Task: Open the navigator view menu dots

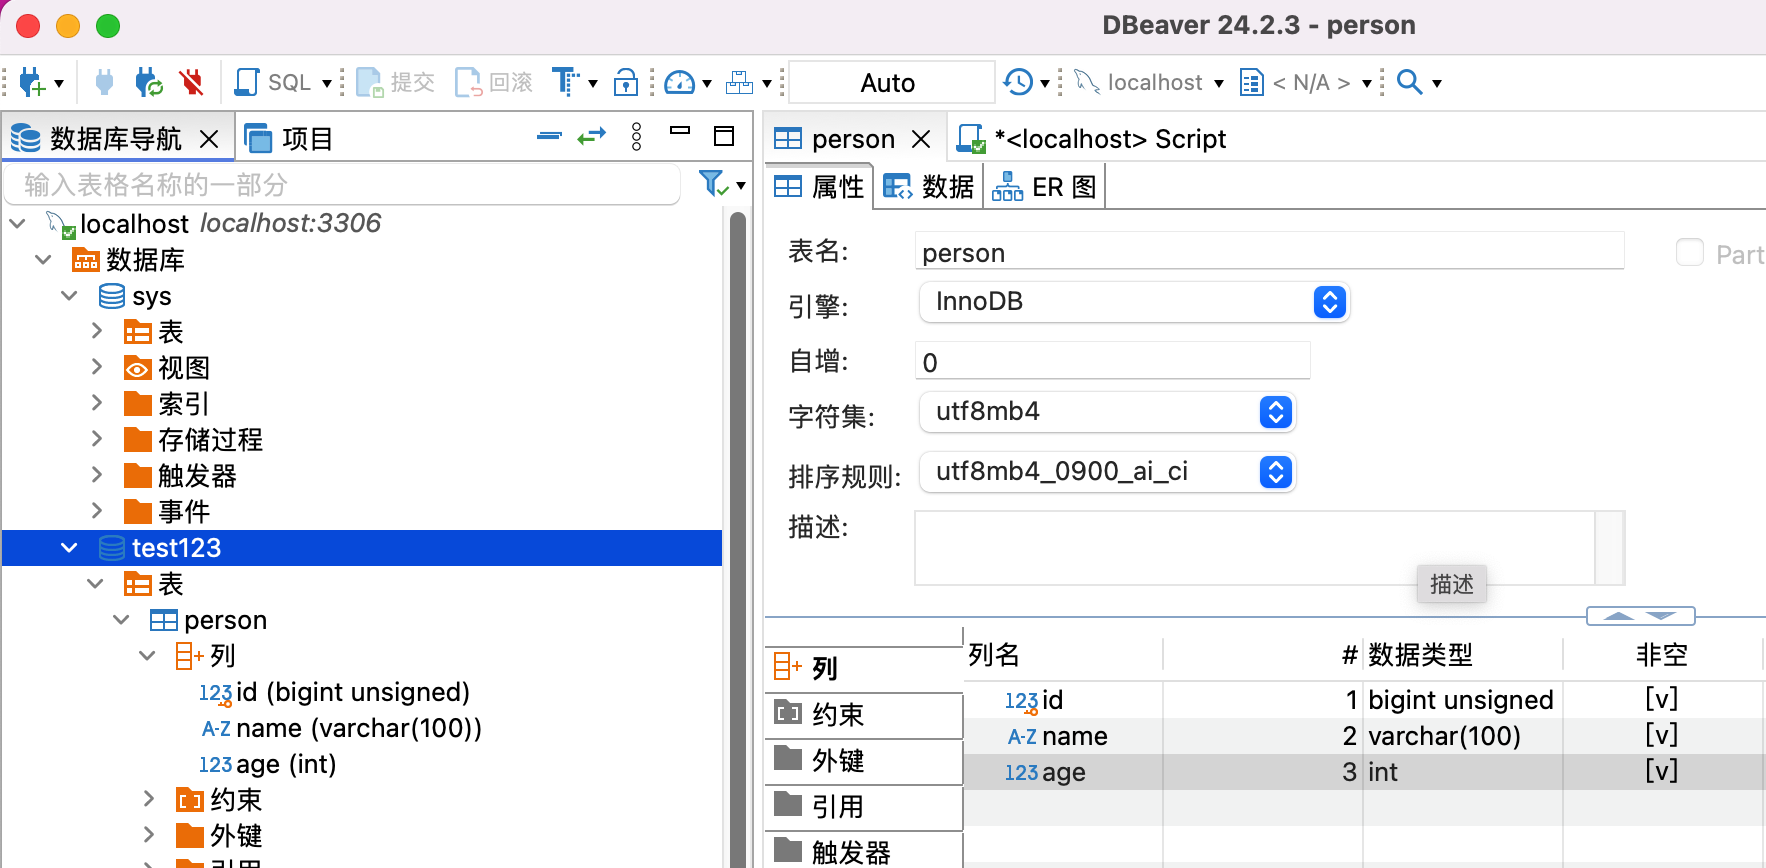Action: pyautogui.click(x=636, y=136)
